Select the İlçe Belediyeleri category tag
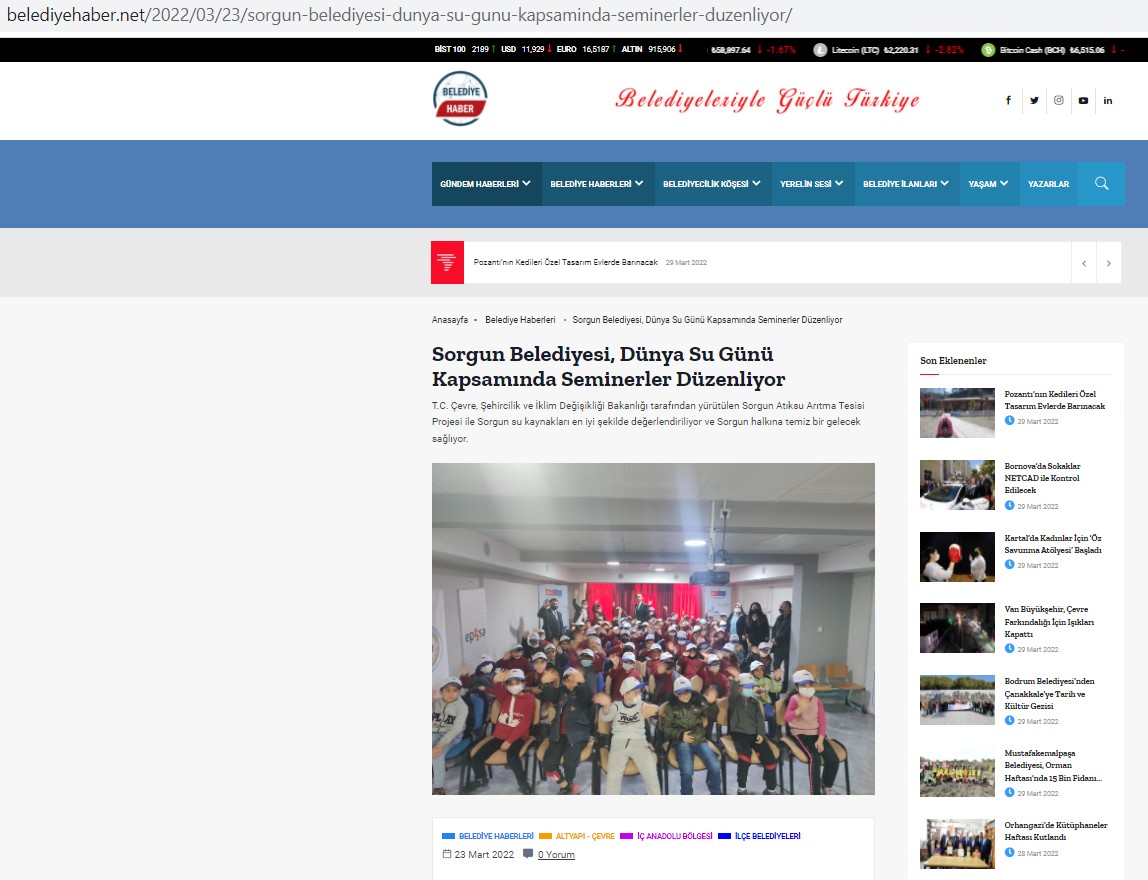The height and width of the screenshot is (880, 1148). click(759, 836)
